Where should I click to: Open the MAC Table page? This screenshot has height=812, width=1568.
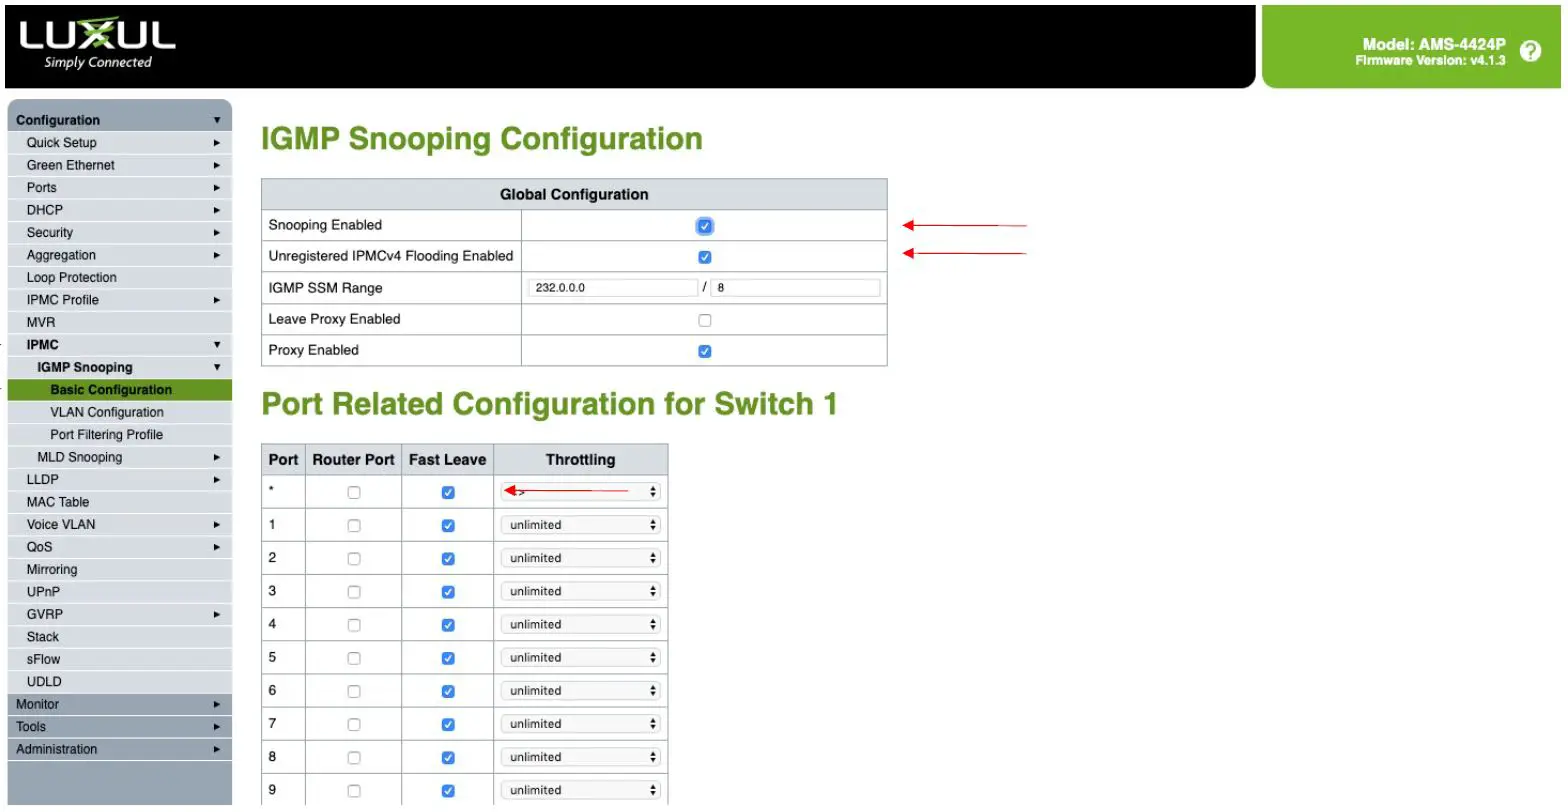pos(58,502)
